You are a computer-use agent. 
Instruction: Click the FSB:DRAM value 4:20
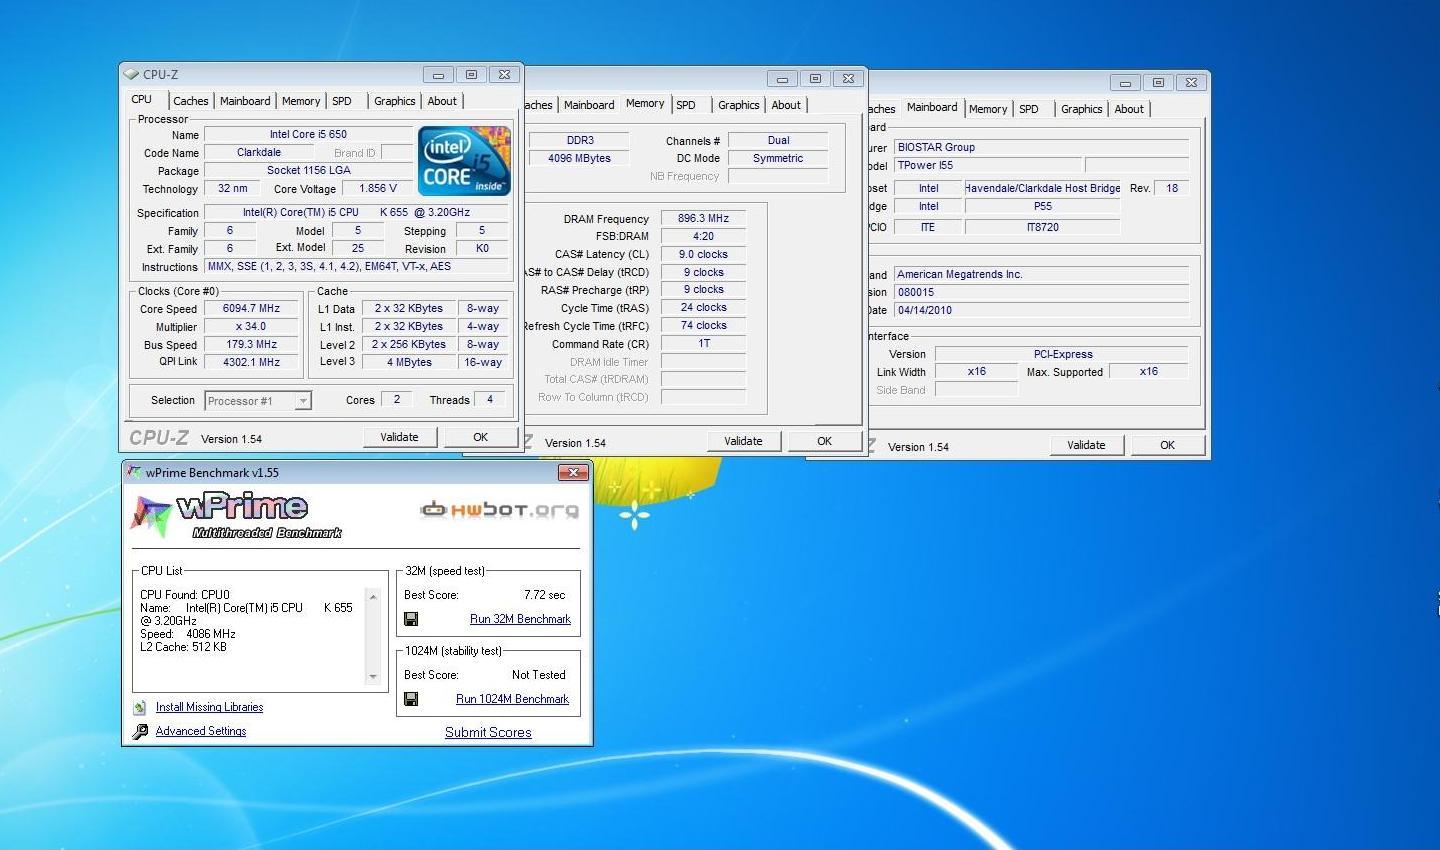[703, 236]
